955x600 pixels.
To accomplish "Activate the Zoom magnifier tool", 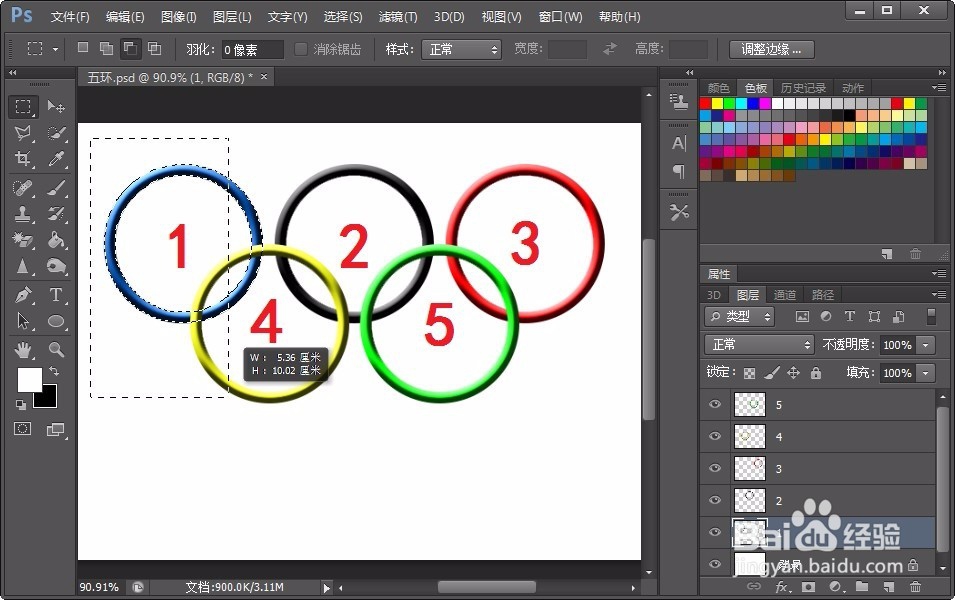I will 56,350.
